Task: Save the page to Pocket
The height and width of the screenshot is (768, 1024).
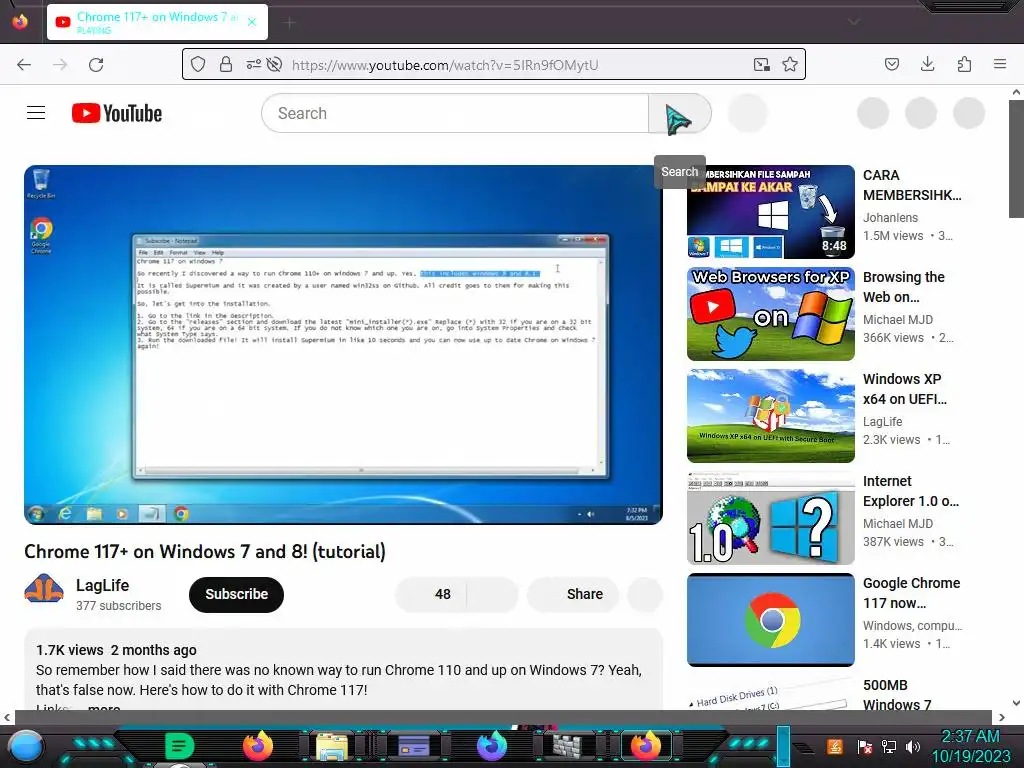Action: tap(892, 64)
